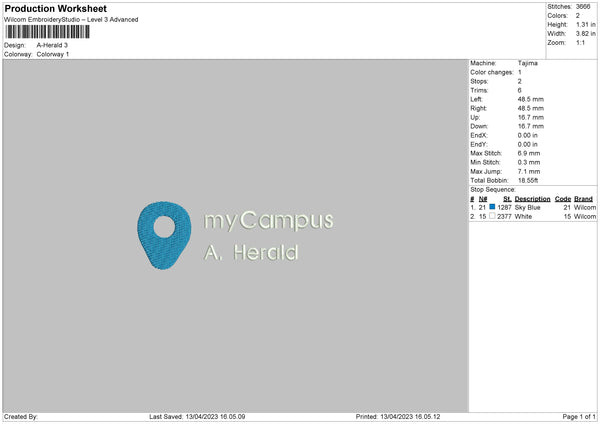Screen dimensions: 600x424
Task: Click the Total Bobbin value '18.55ft'
Action: 528,181
